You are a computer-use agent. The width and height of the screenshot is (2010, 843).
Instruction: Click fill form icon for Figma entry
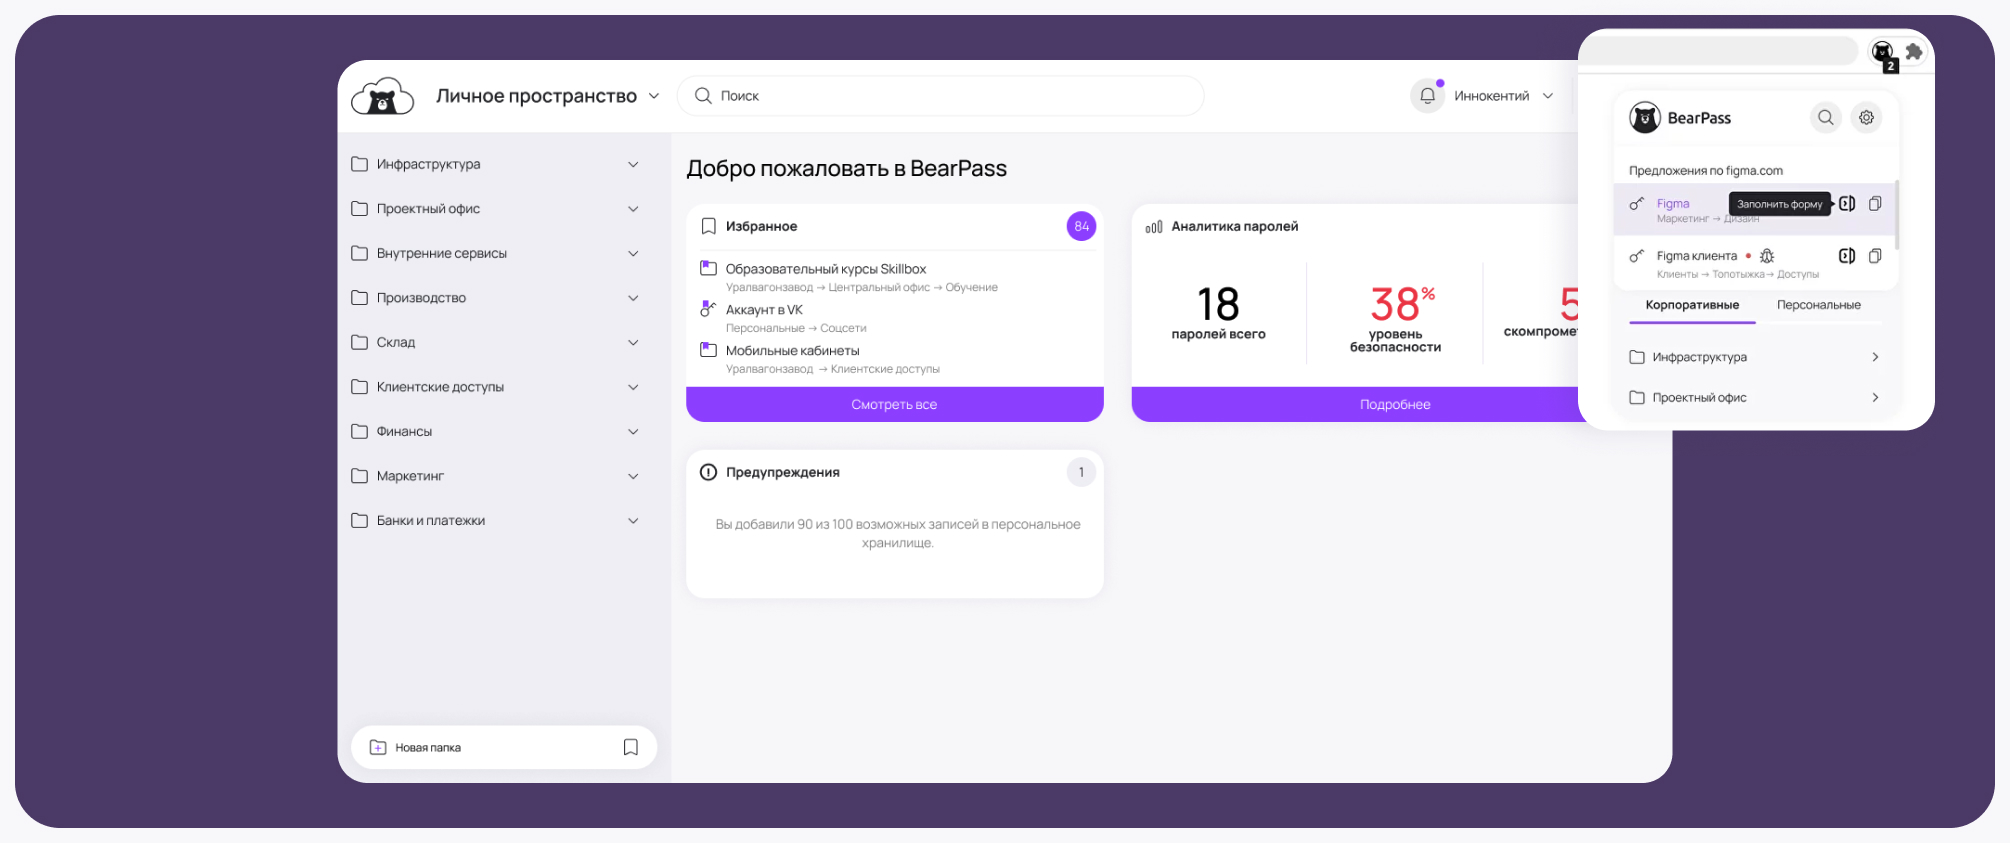coord(1847,204)
